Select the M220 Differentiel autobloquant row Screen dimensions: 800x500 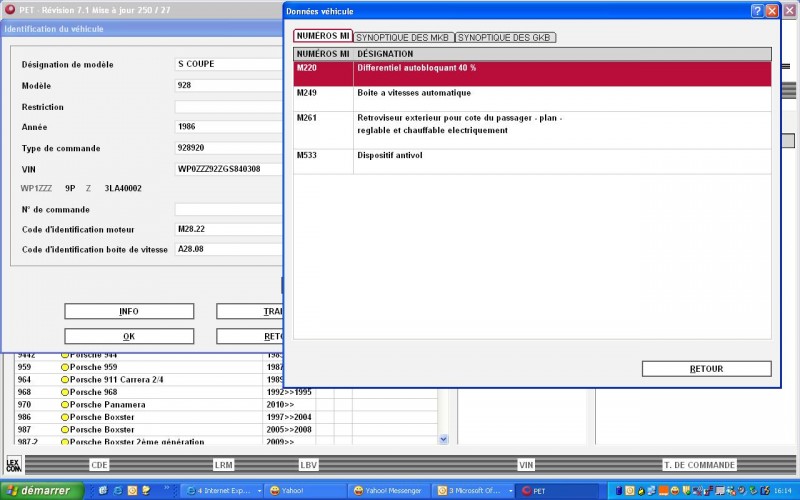pos(532,74)
